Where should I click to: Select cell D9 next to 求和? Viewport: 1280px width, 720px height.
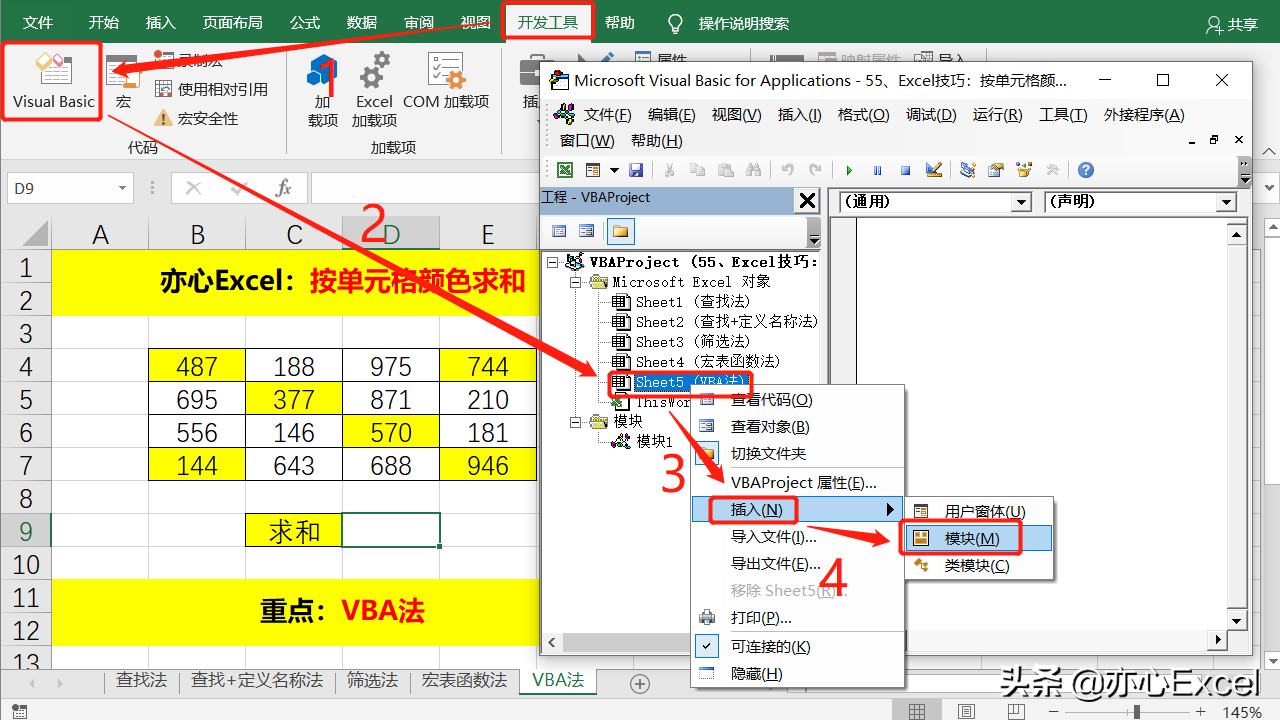click(391, 530)
